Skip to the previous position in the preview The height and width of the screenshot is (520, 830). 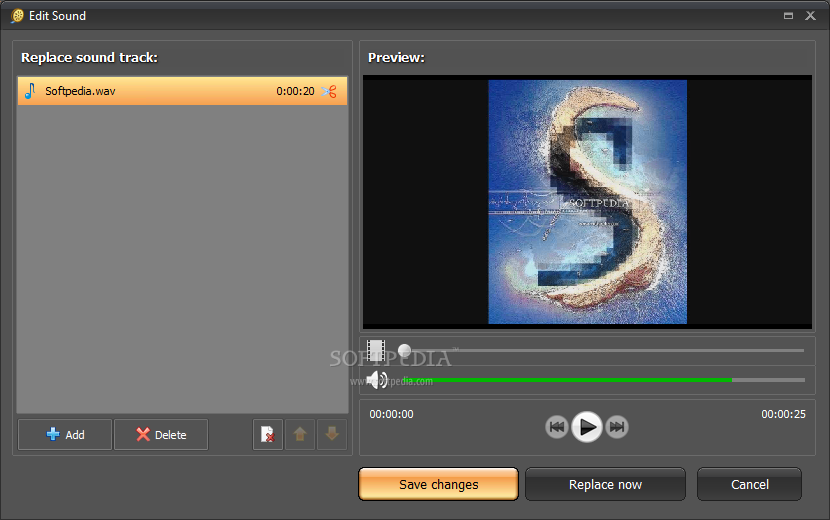pyautogui.click(x=557, y=427)
